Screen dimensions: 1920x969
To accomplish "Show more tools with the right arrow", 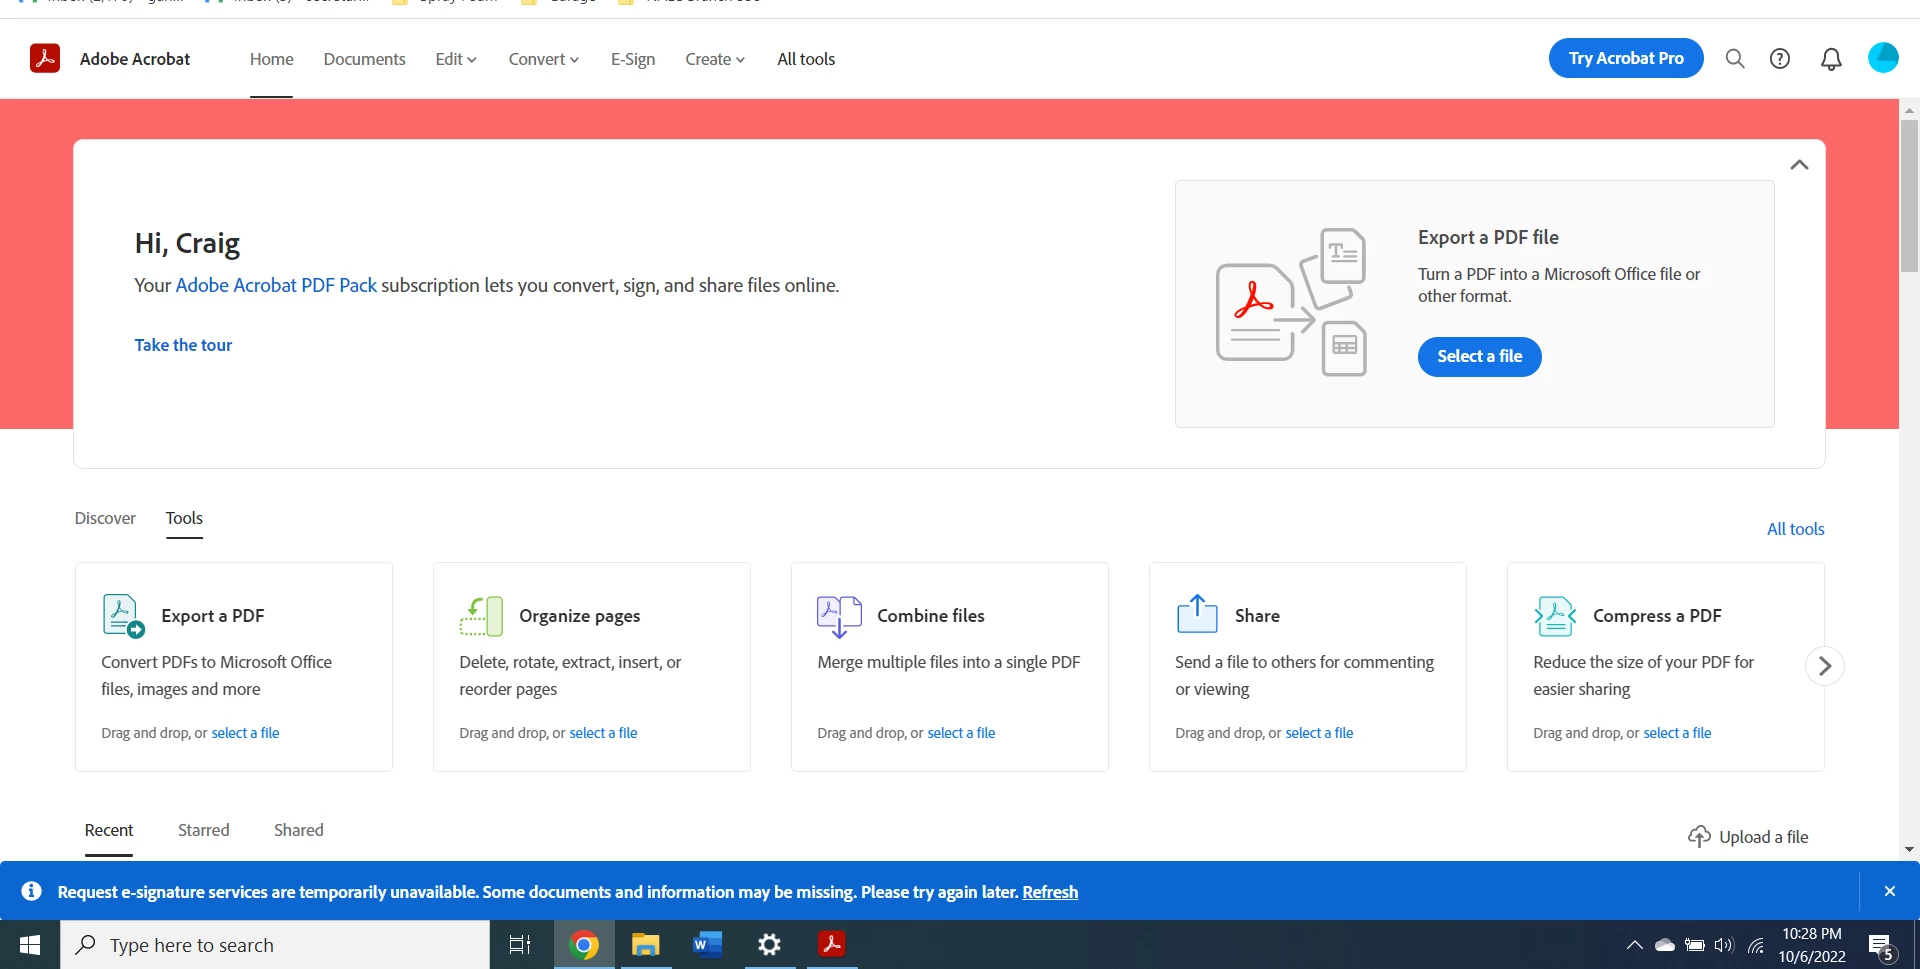I will [1825, 666].
